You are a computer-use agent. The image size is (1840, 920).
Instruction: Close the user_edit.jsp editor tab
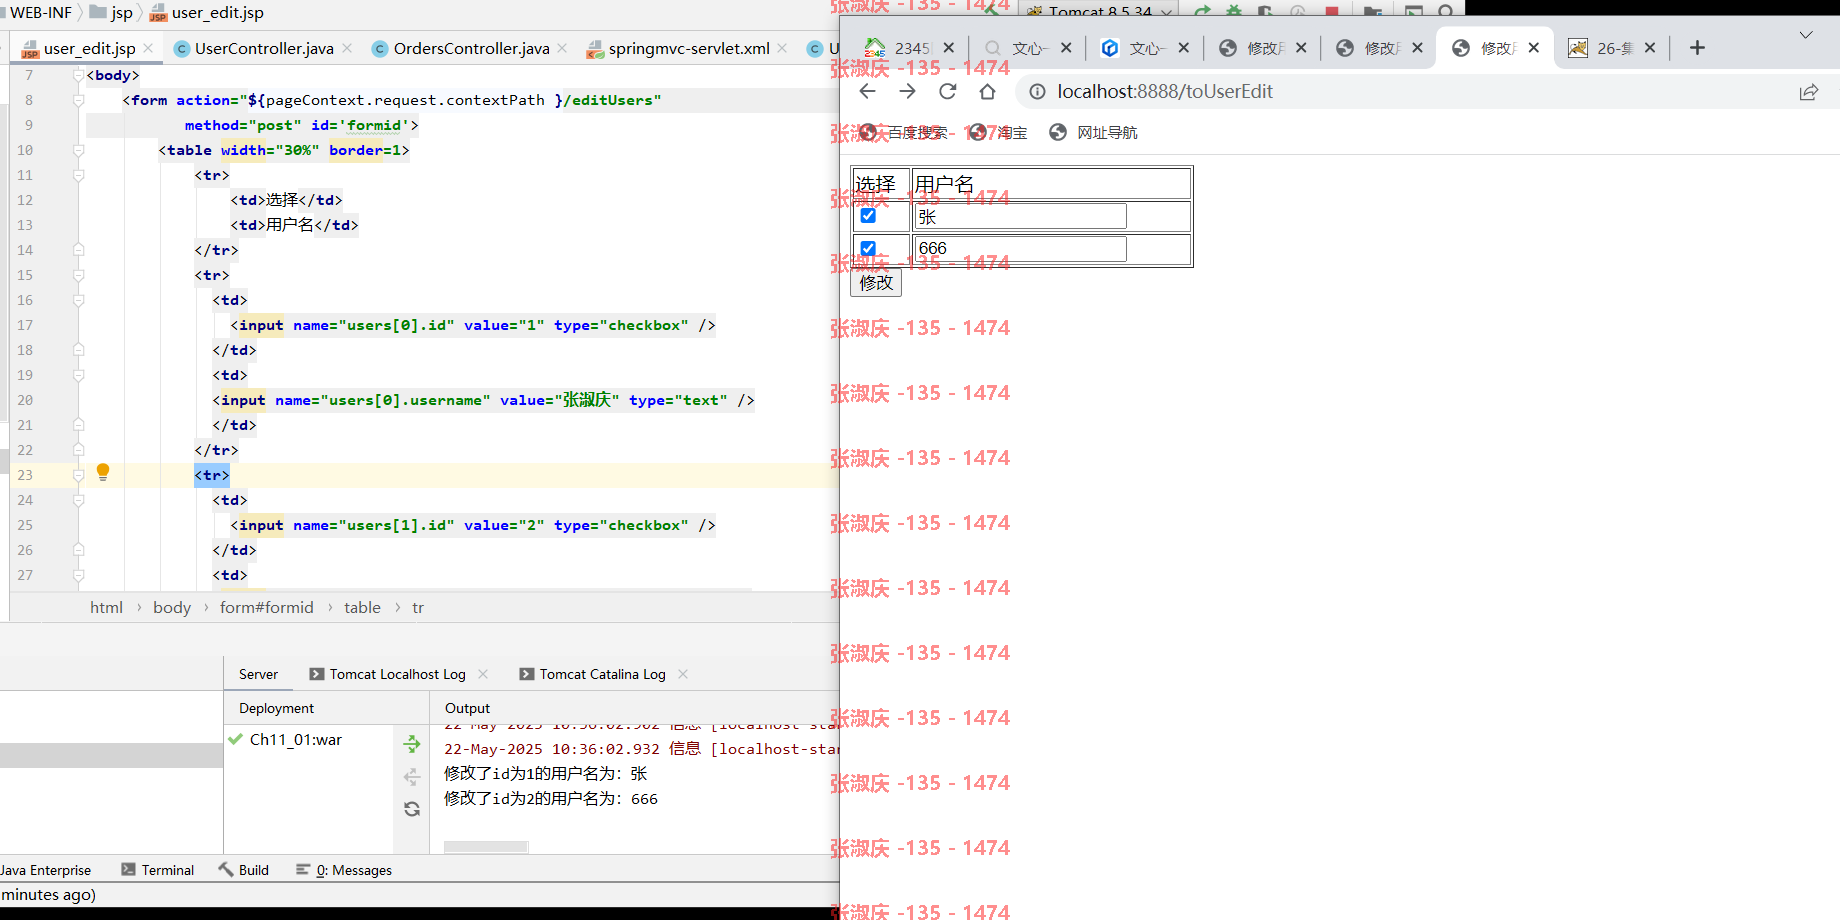148,48
